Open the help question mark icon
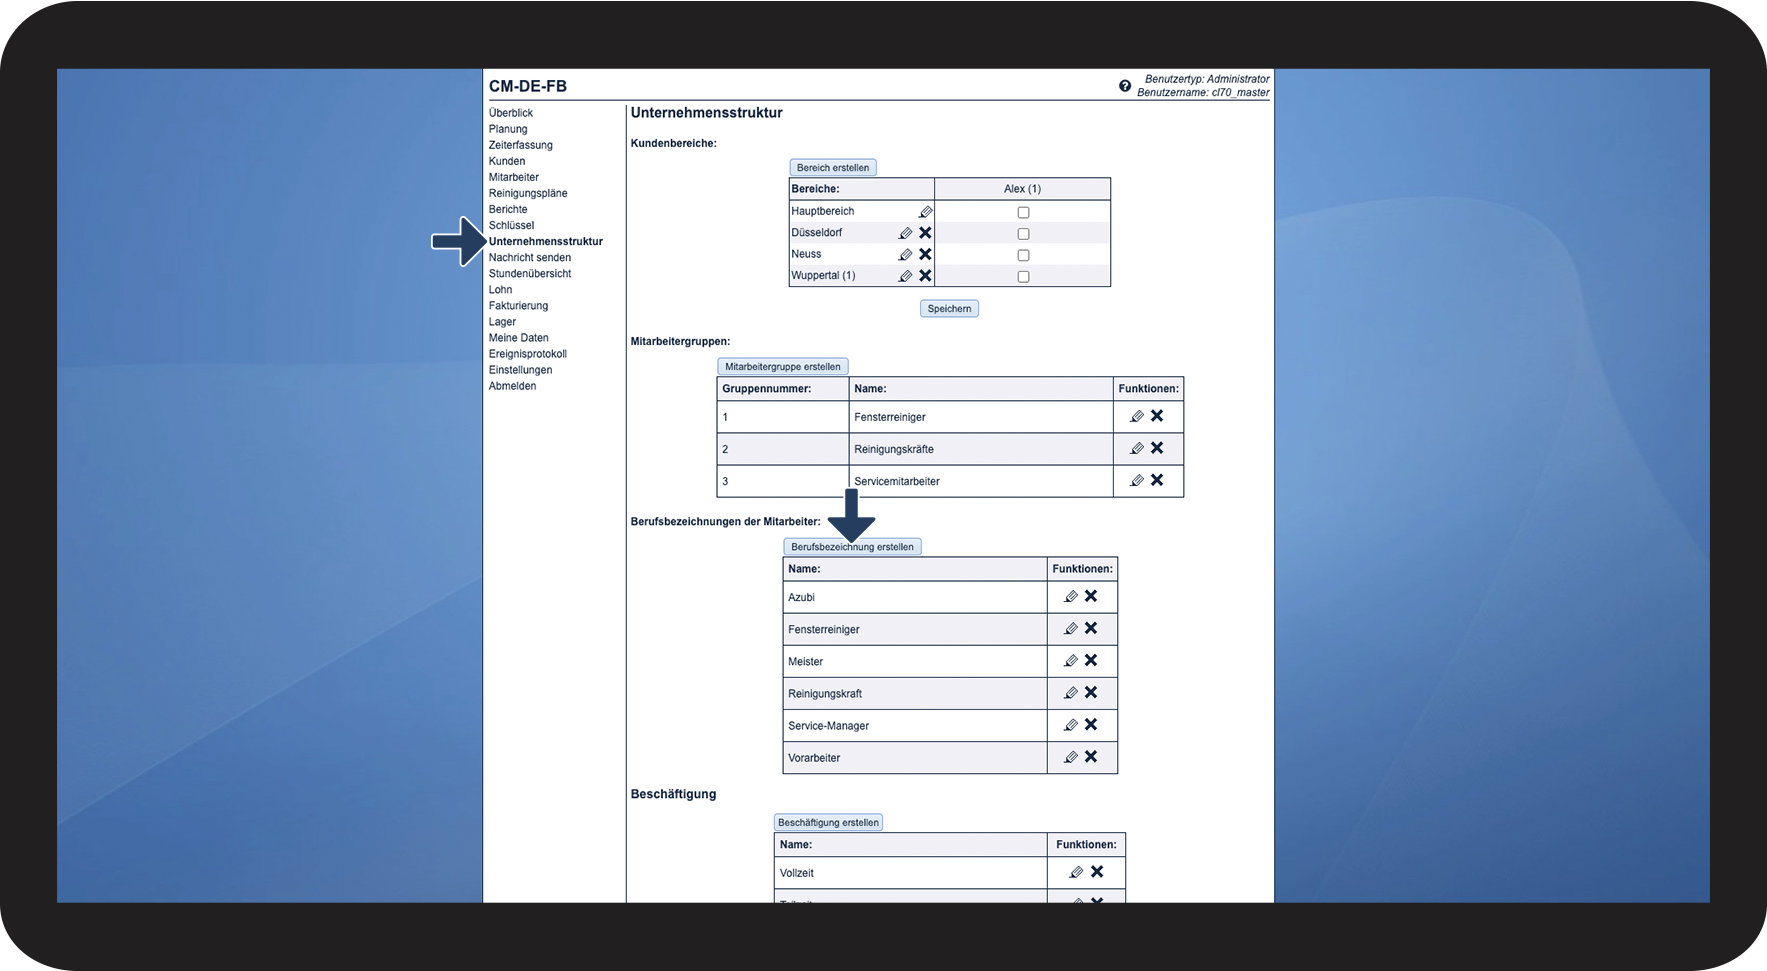This screenshot has width=1767, height=971. pos(1125,86)
